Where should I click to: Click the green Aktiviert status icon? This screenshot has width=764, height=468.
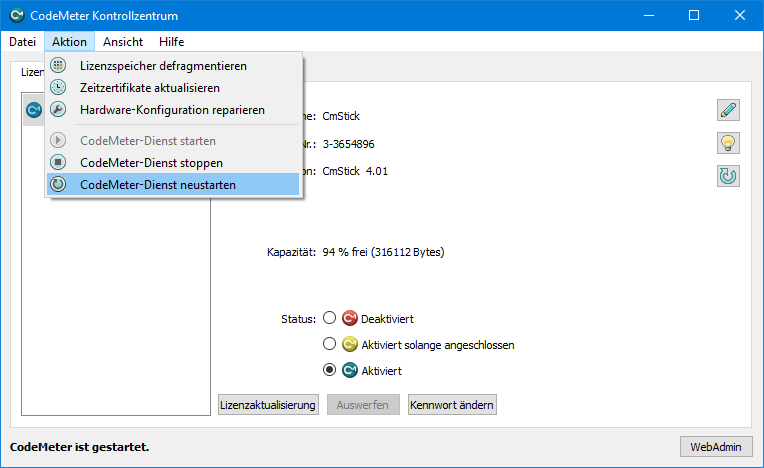tap(350, 370)
